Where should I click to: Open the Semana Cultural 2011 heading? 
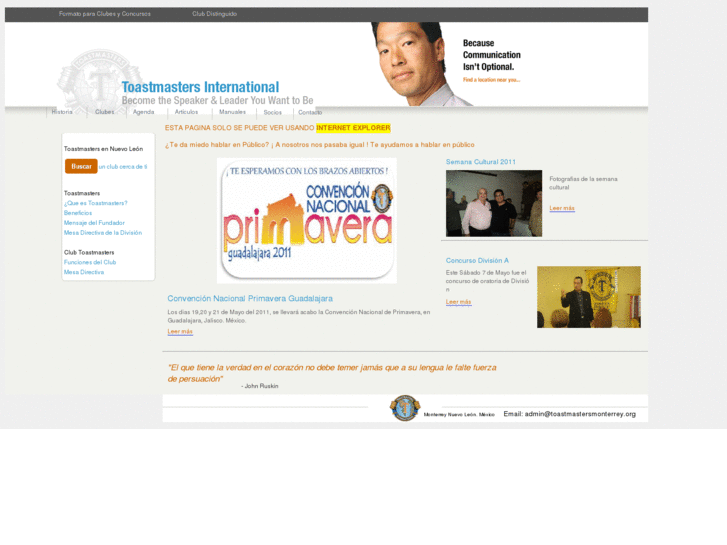click(x=481, y=162)
